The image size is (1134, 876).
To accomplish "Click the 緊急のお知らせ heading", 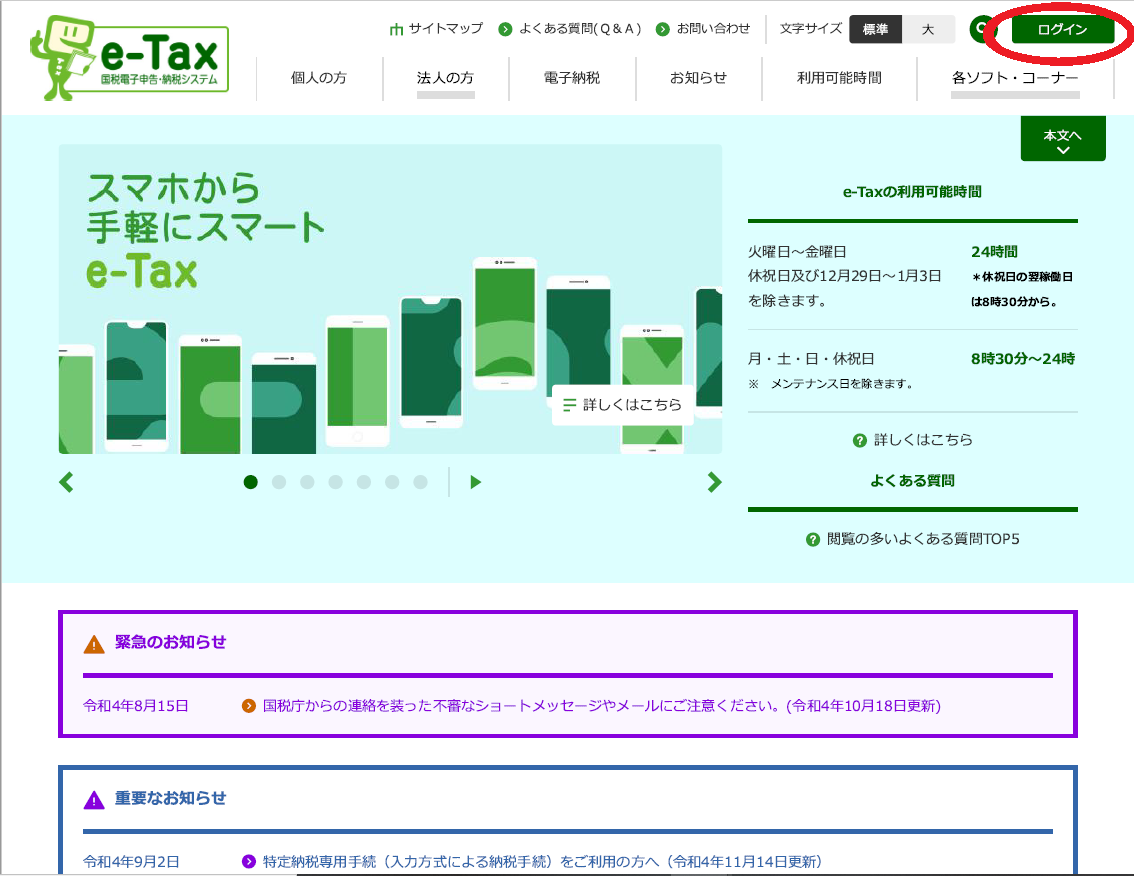I will pos(171,642).
